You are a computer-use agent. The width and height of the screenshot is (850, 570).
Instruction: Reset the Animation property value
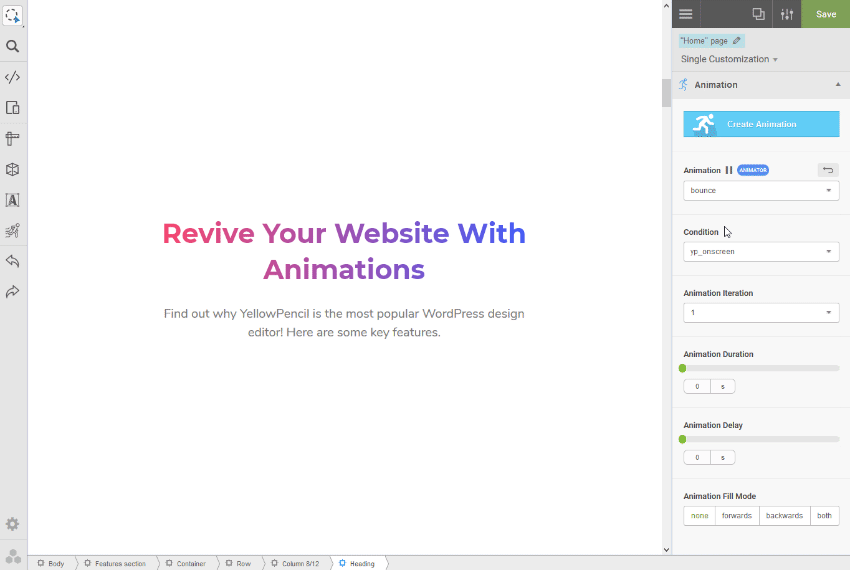point(828,170)
